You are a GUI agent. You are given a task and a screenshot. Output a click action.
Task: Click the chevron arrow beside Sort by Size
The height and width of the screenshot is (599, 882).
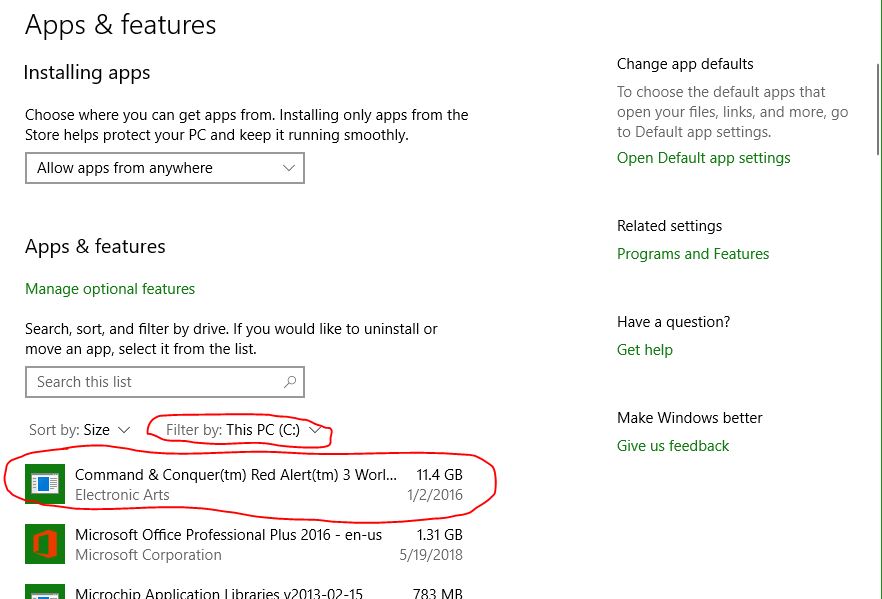tap(124, 430)
